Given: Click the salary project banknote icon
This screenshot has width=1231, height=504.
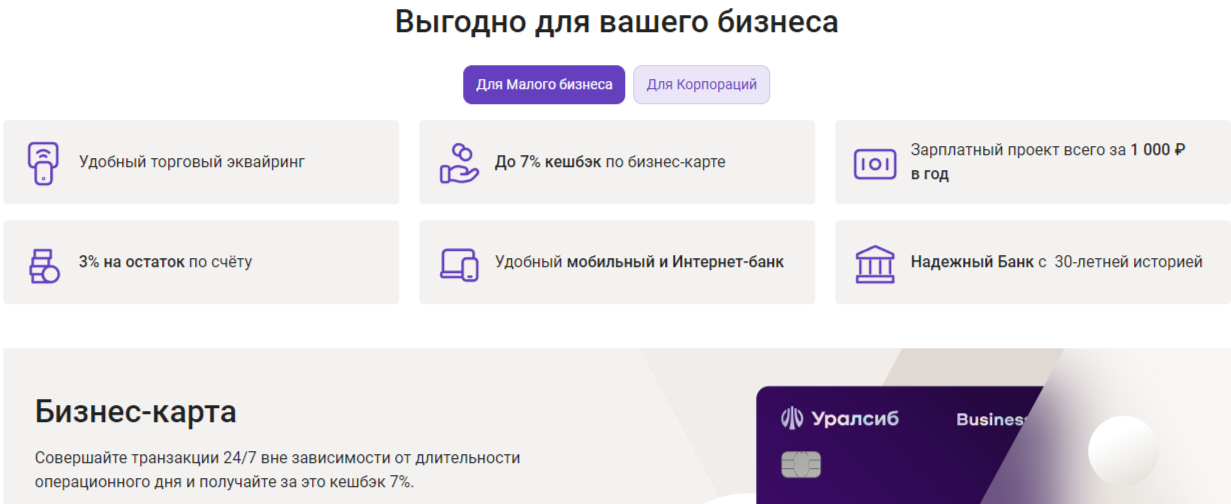Looking at the screenshot, I should point(875,163).
